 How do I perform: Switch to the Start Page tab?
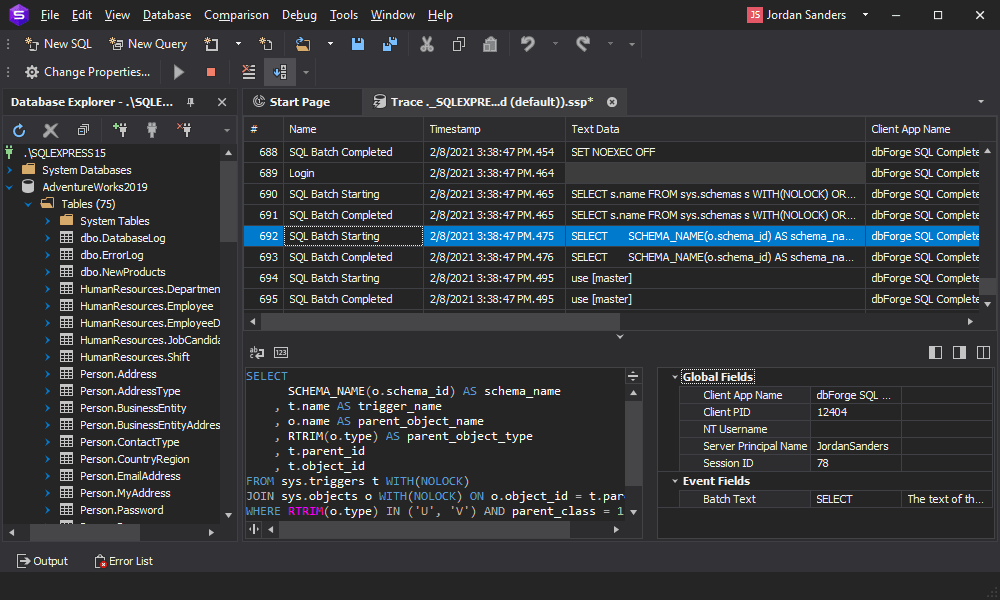(299, 102)
